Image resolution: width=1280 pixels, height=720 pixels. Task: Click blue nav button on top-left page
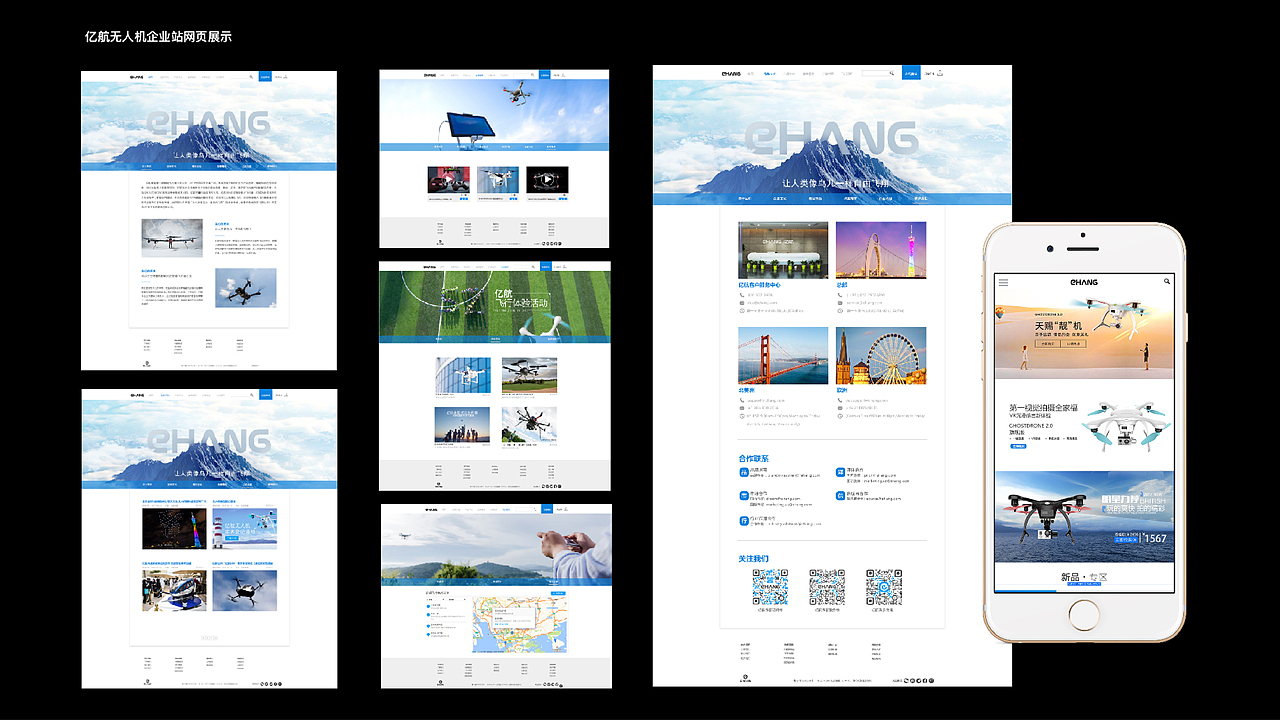click(x=265, y=76)
